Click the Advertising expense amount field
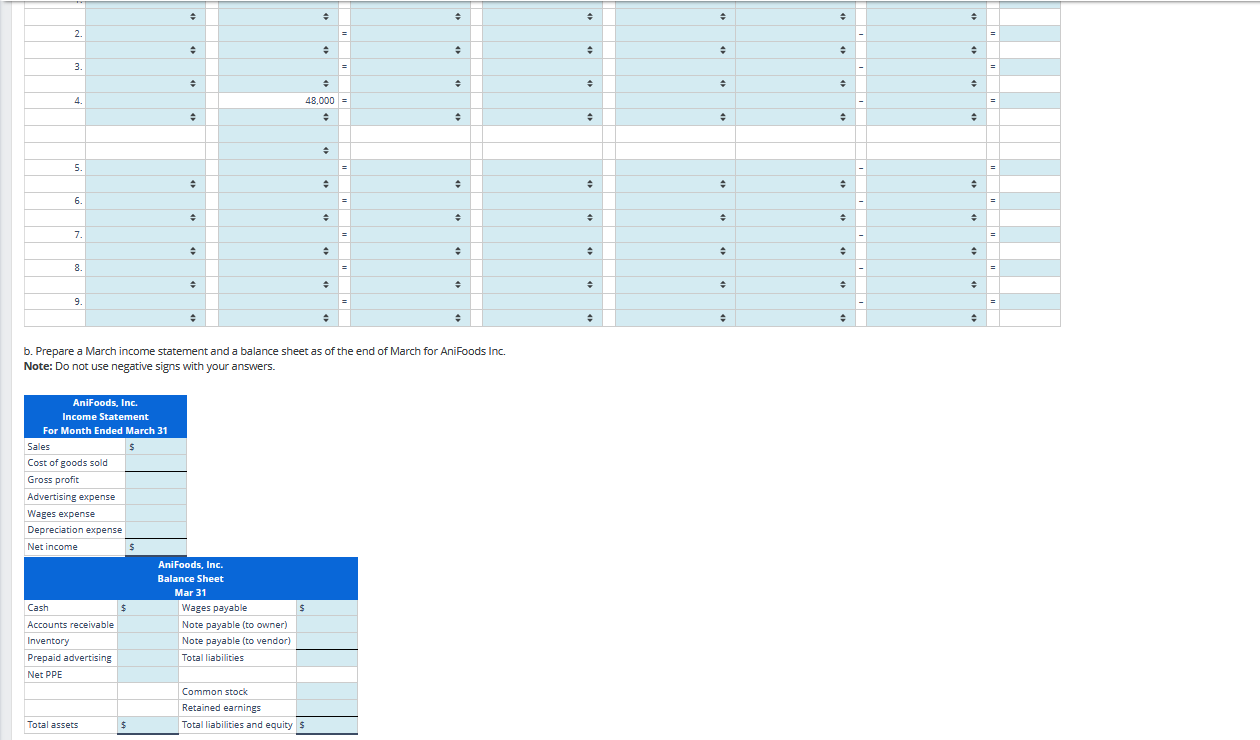This screenshot has height=740, width=1260. click(156, 497)
